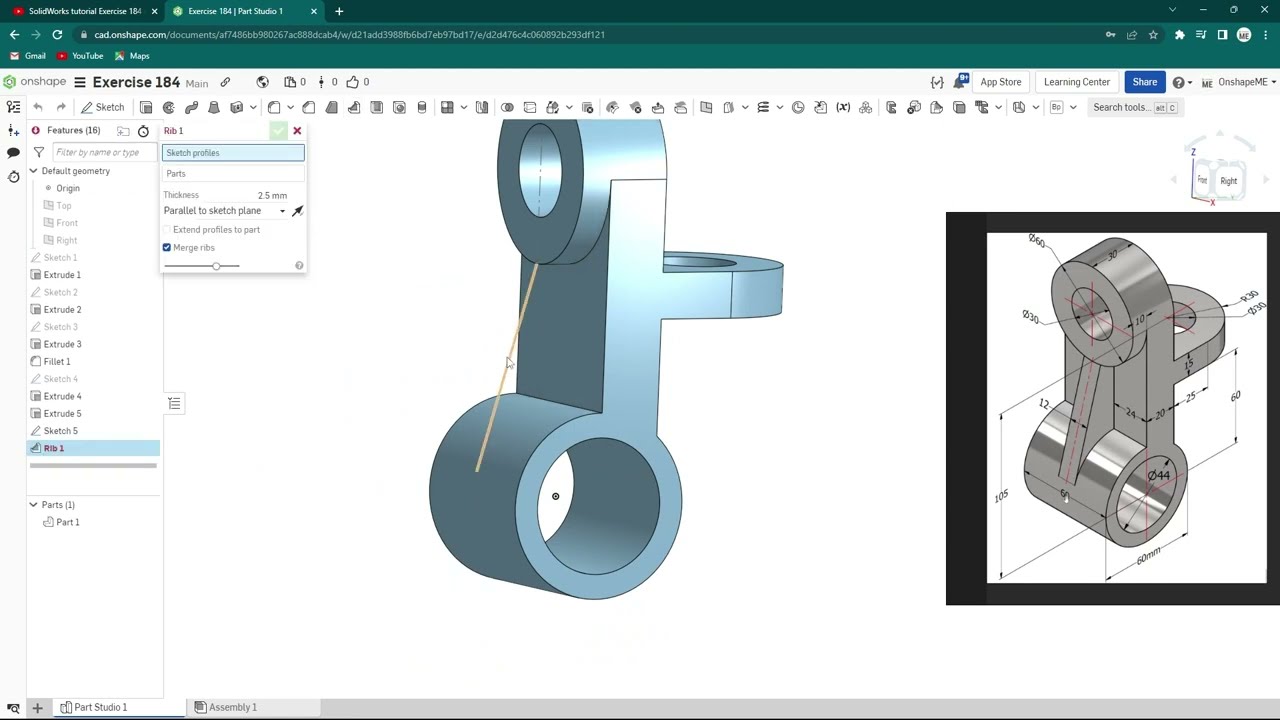Click the Share button
1280x720 pixels.
point(1145,82)
